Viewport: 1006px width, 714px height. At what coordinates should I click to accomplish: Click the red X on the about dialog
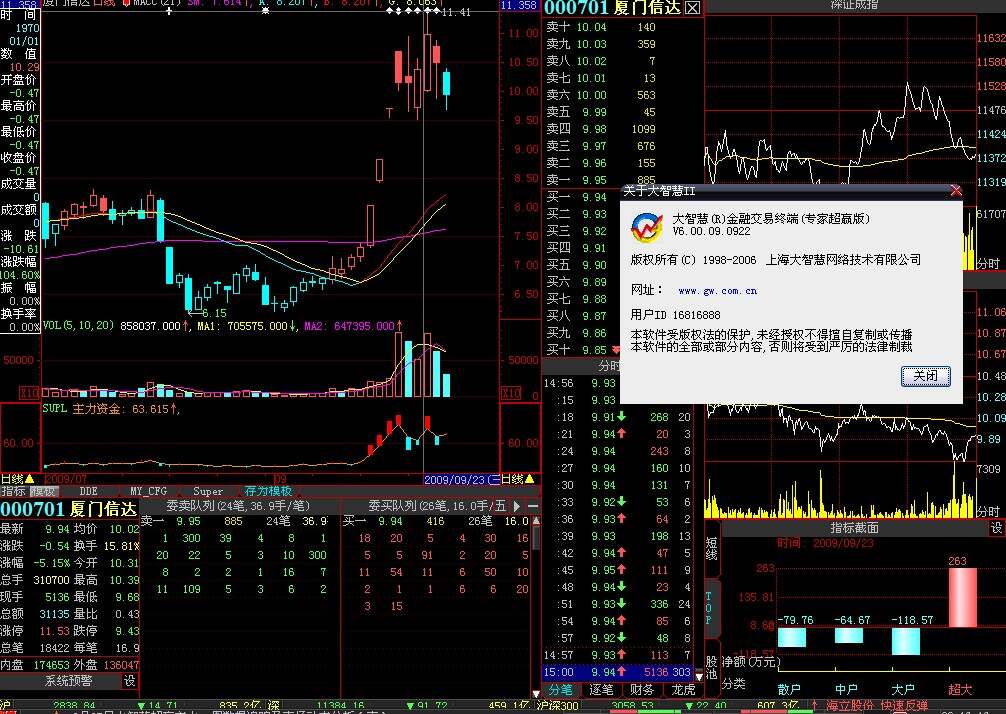point(955,191)
